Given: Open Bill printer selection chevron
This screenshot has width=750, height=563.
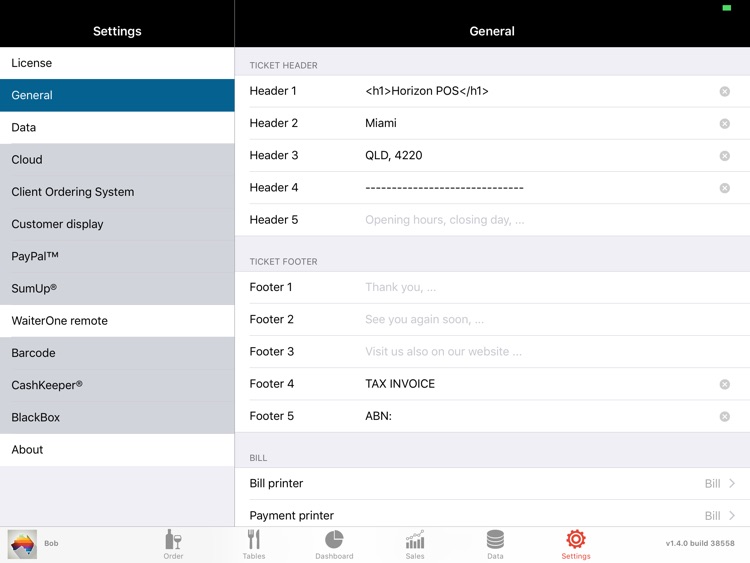Looking at the screenshot, I should point(732,483).
